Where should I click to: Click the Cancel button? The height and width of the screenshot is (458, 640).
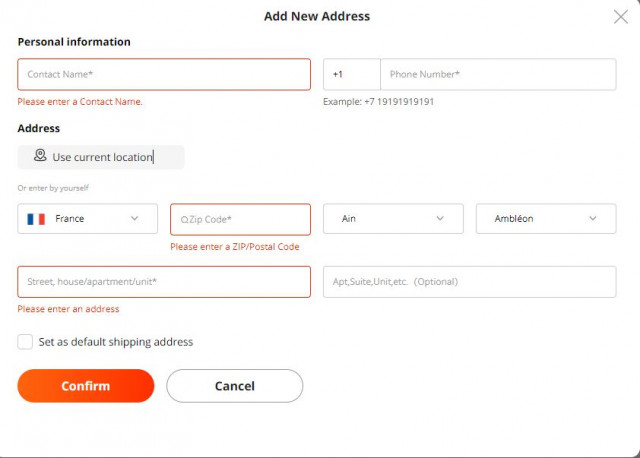click(x=235, y=386)
